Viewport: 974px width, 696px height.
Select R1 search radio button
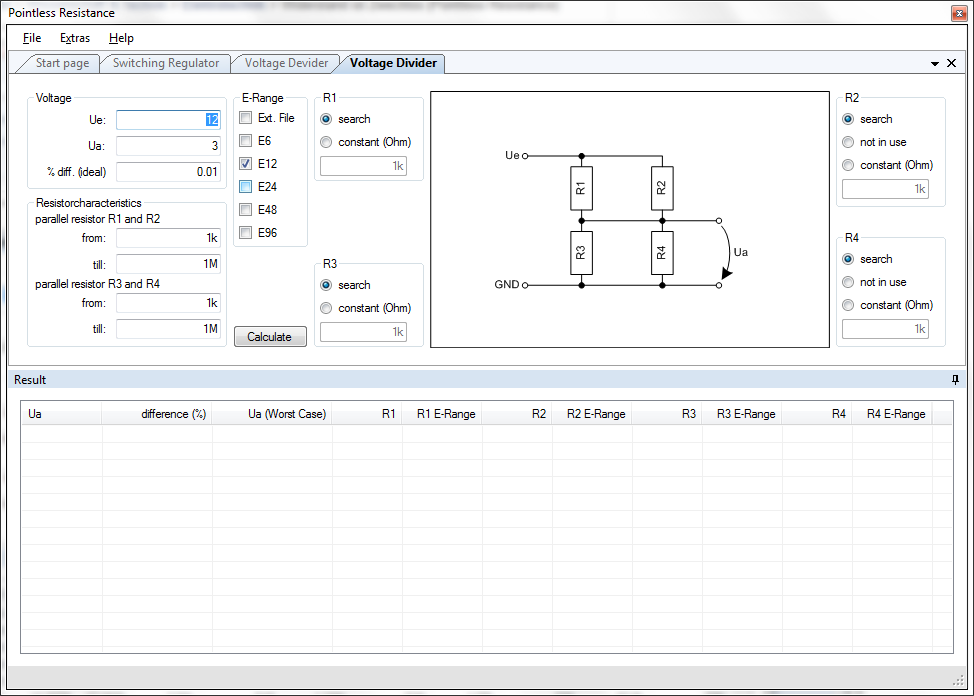(326, 119)
